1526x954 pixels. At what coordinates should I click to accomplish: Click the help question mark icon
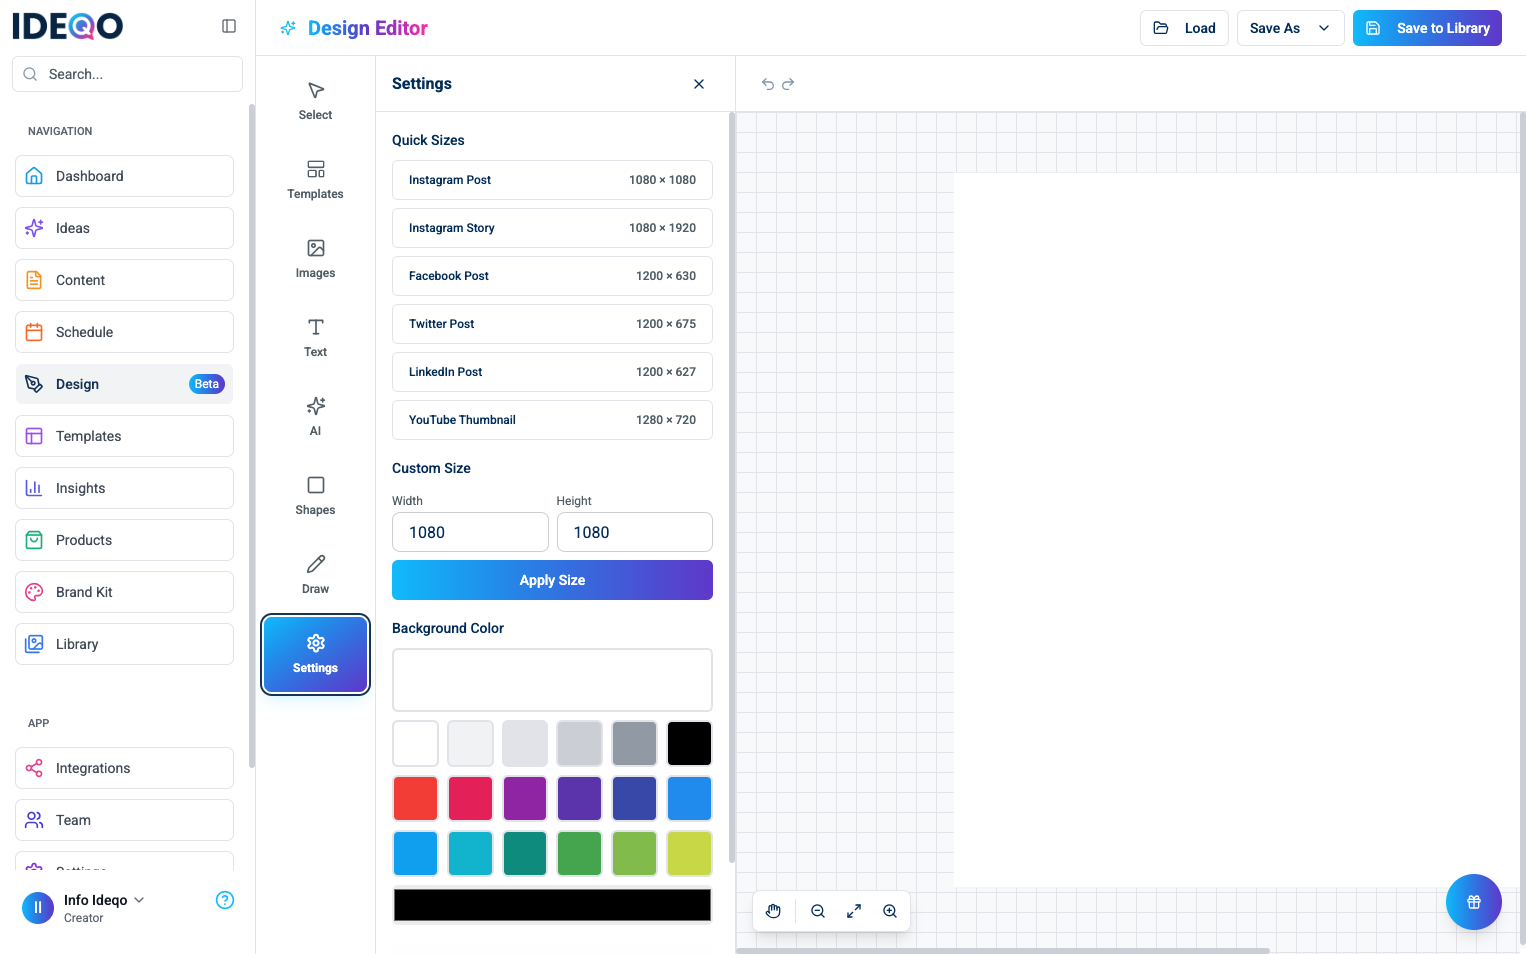pos(225,900)
